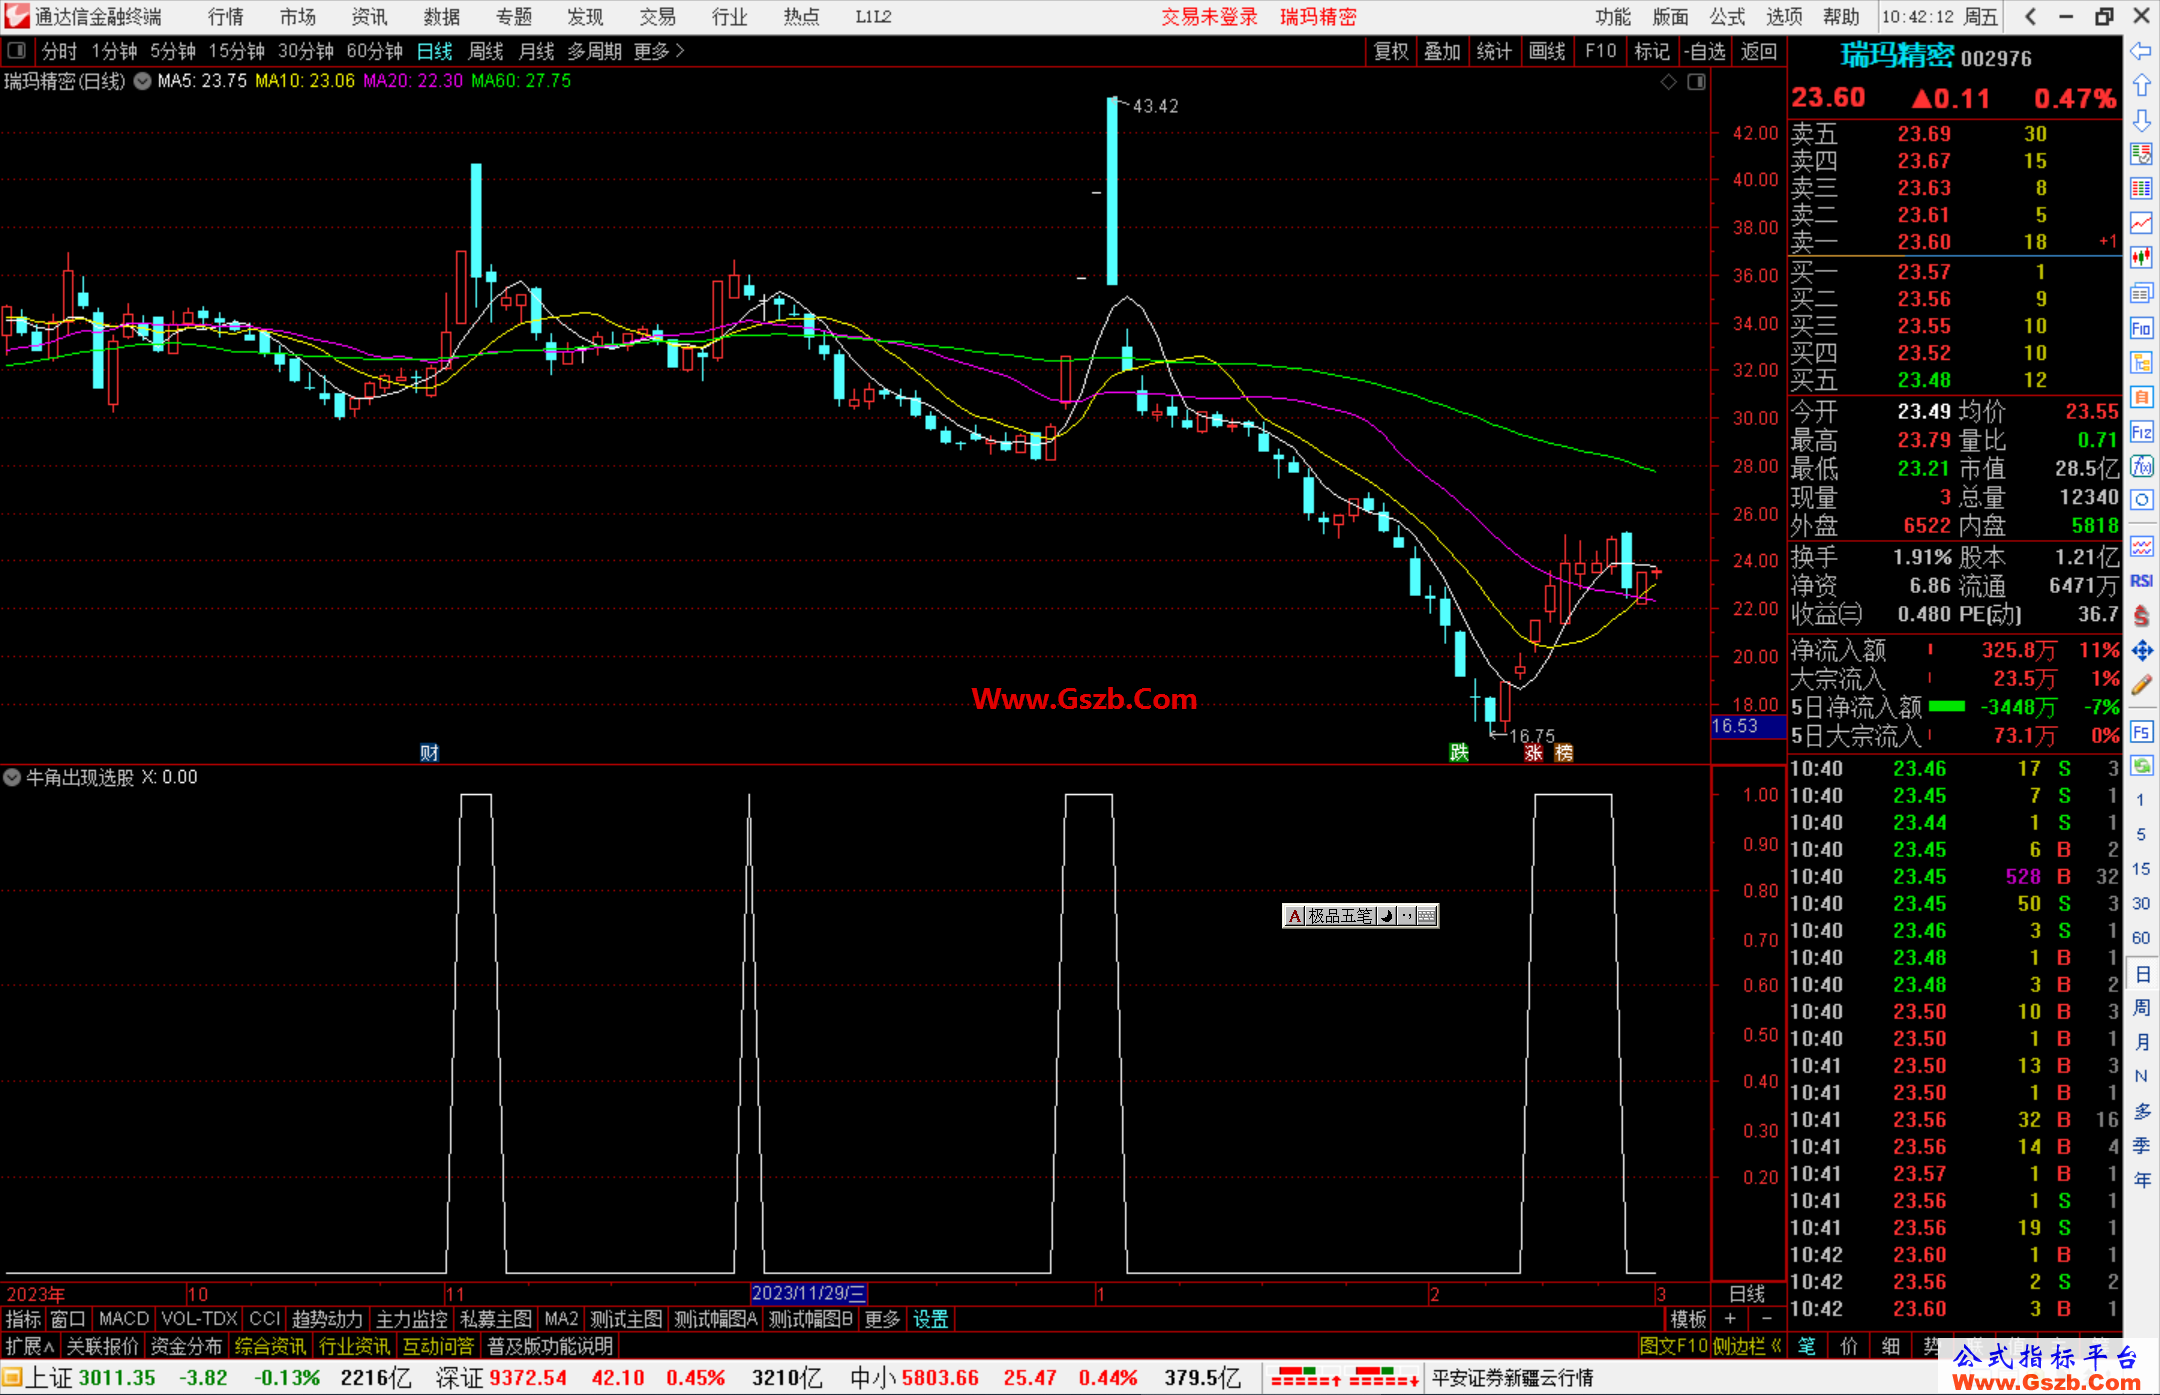The image size is (2160, 1395).
Task: Click the back arrow icon in right sidebar
Action: 2141,51
